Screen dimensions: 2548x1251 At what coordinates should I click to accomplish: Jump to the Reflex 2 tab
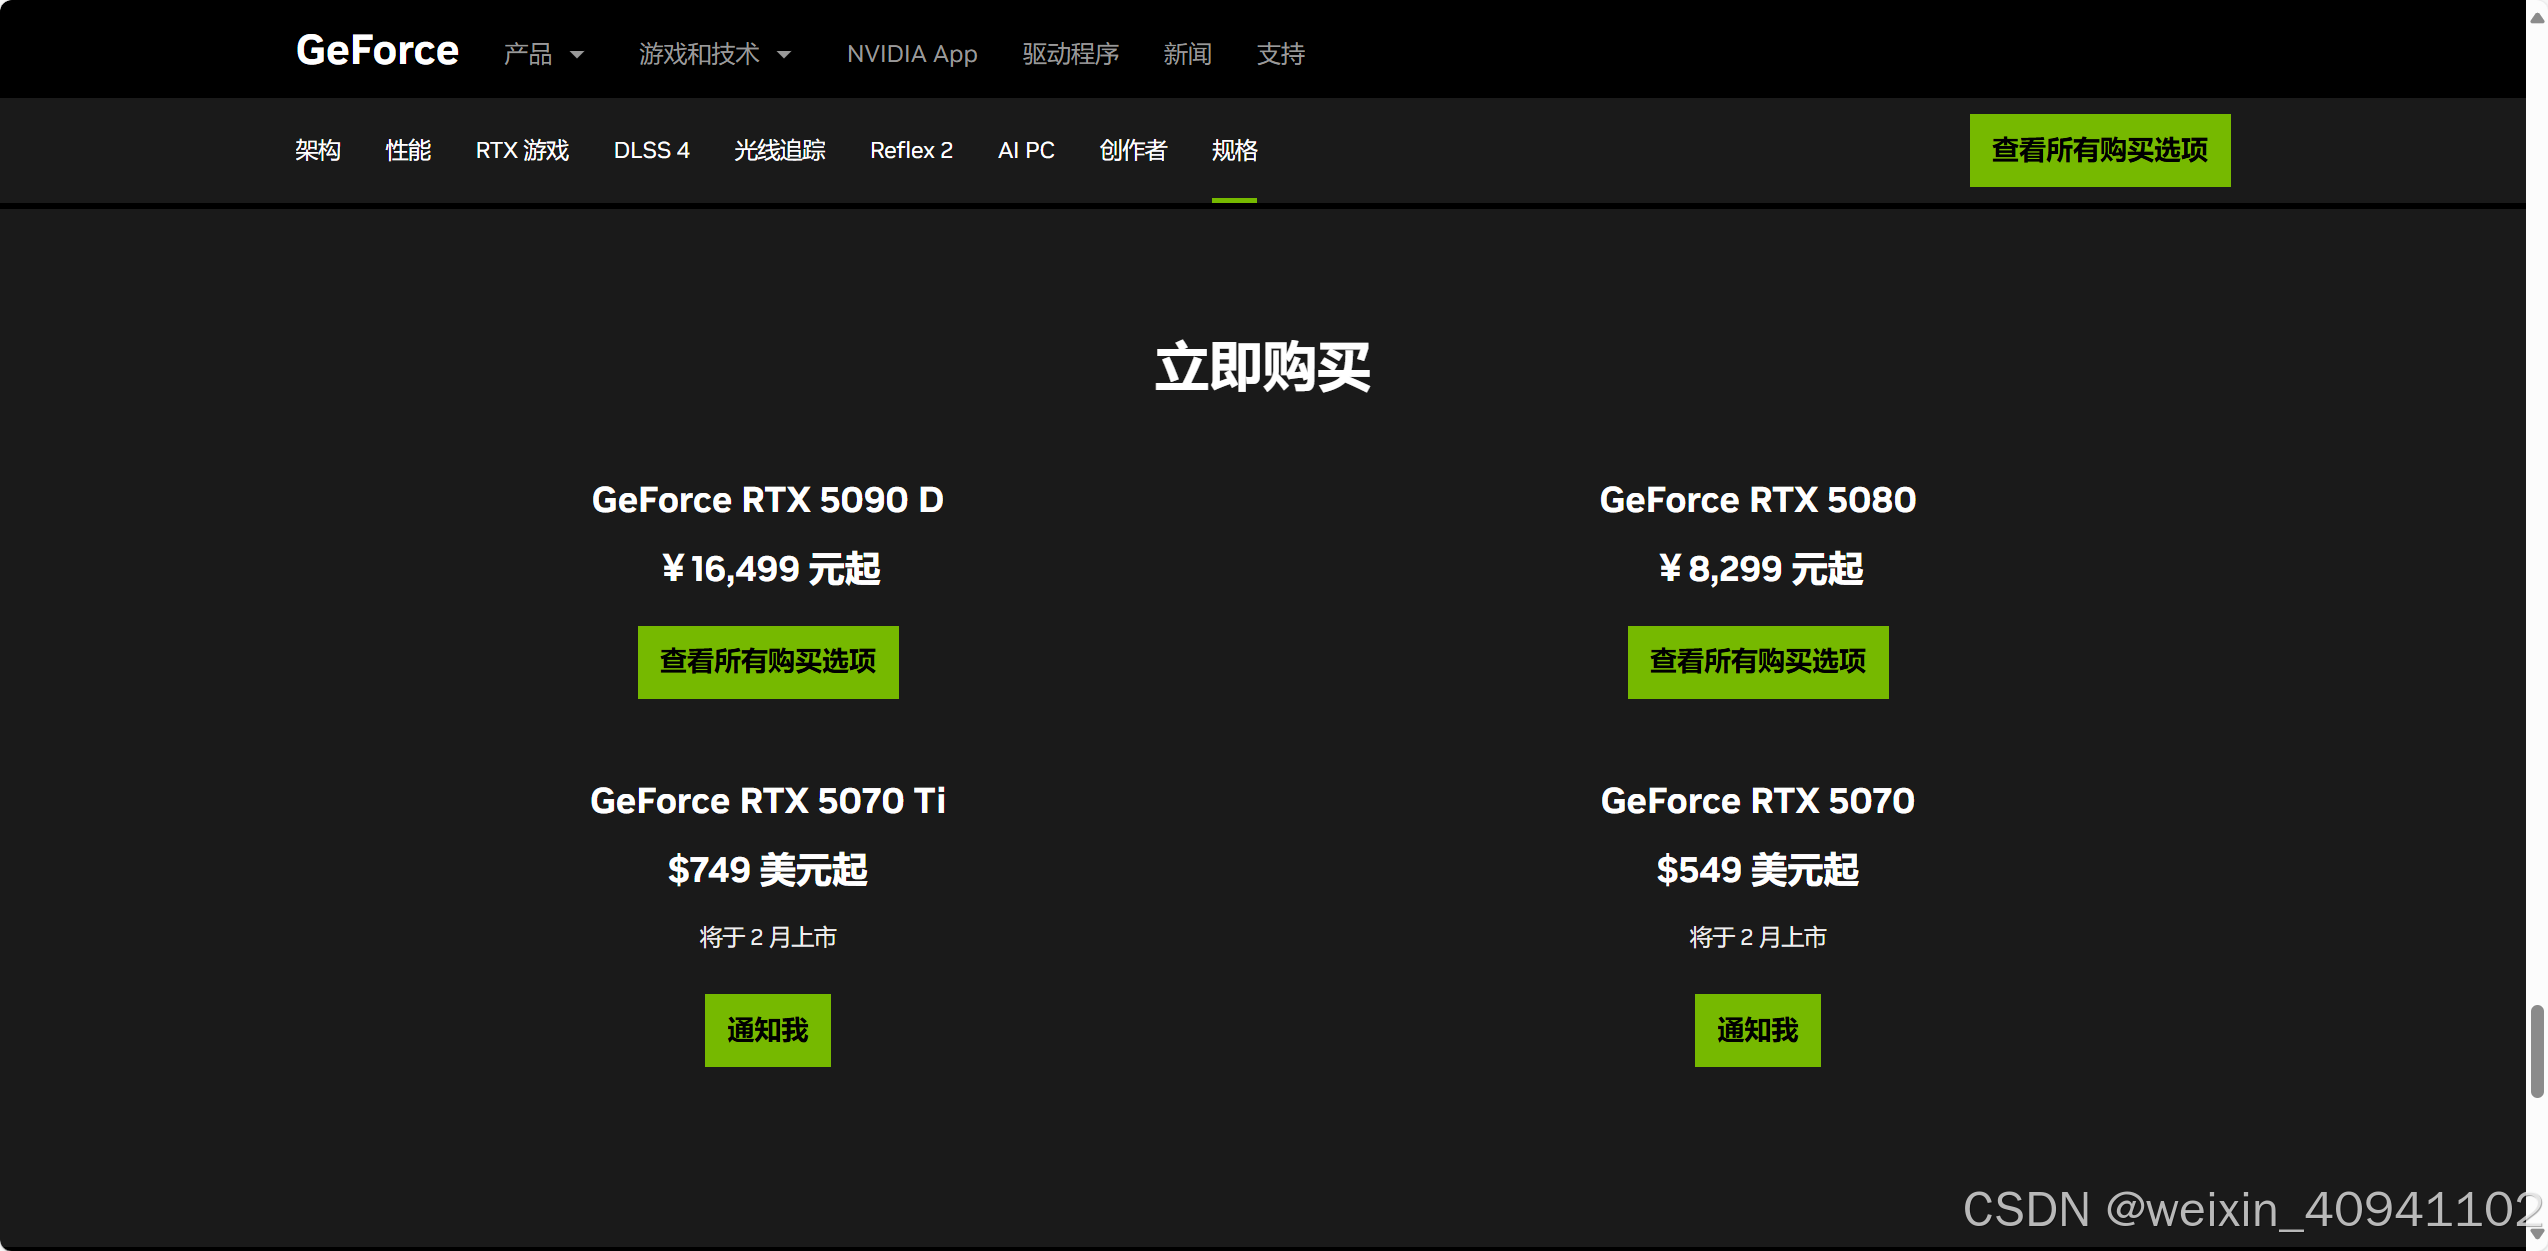tap(911, 150)
